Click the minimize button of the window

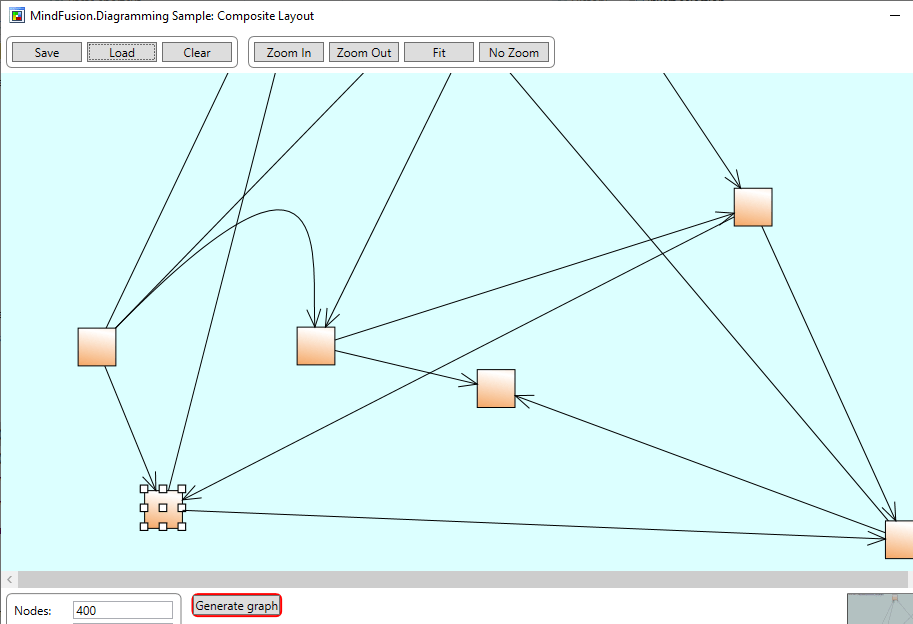(x=895, y=15)
